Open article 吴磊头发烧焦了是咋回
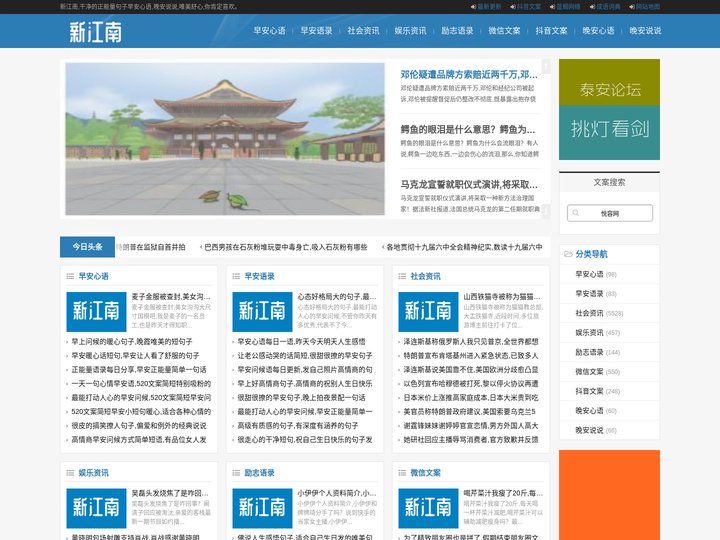 point(170,493)
